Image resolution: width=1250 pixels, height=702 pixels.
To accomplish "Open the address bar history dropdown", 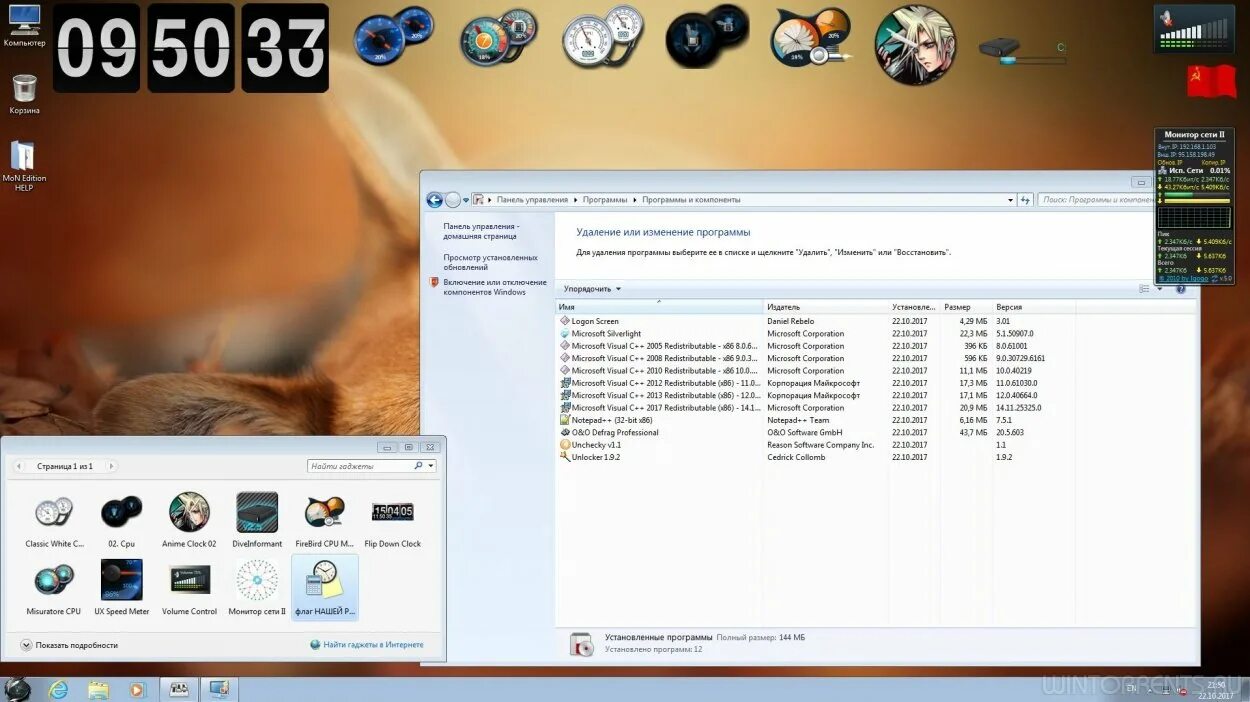I will point(1010,200).
